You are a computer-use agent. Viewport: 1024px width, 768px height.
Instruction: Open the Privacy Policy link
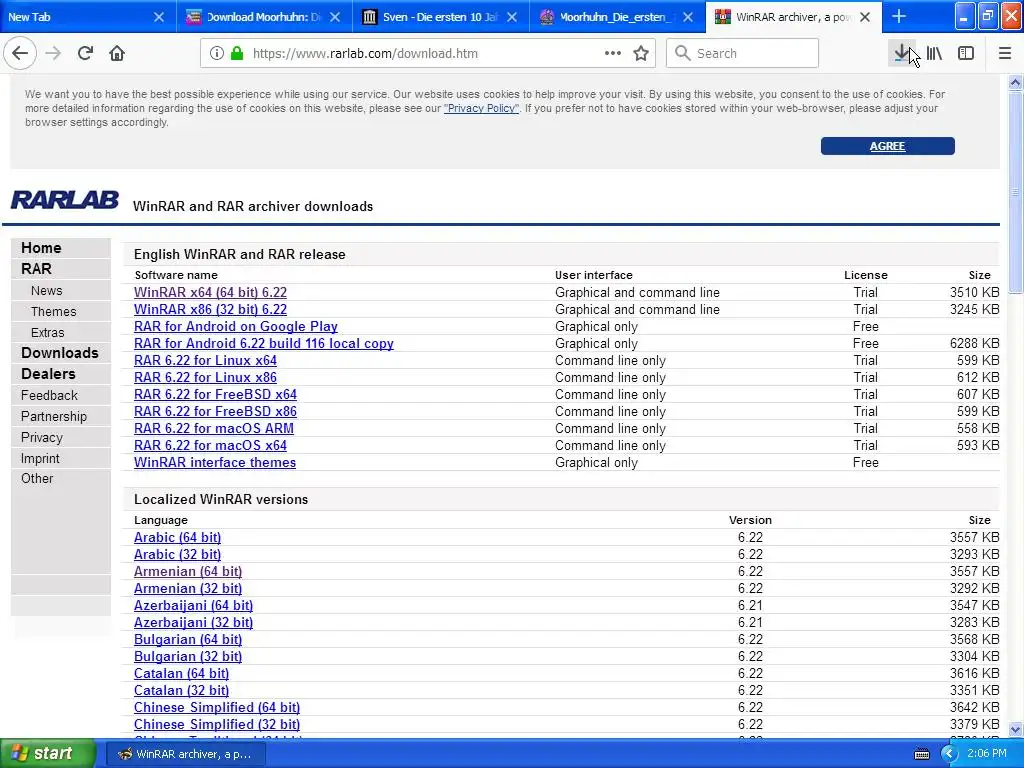(481, 108)
